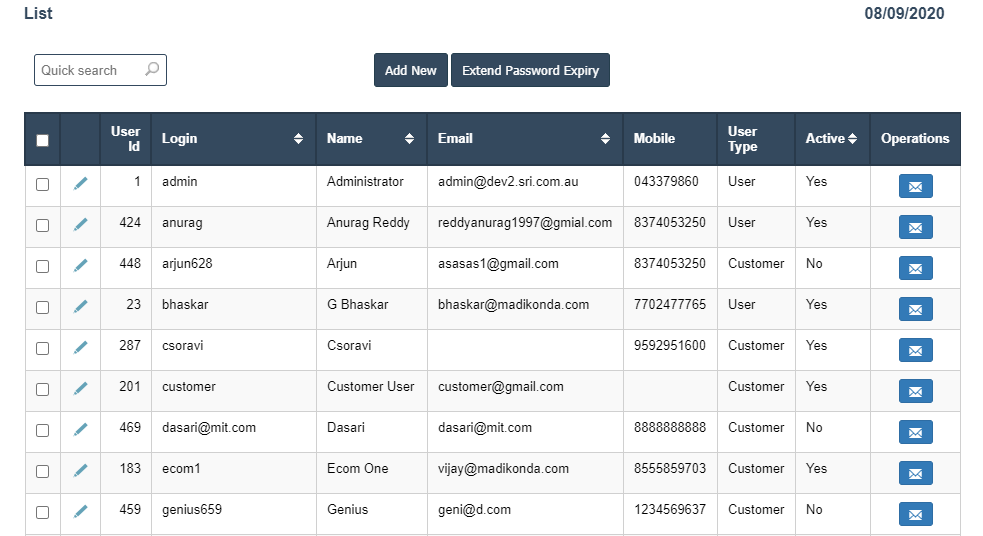Click envelope icon in csoravi row

(x=915, y=350)
